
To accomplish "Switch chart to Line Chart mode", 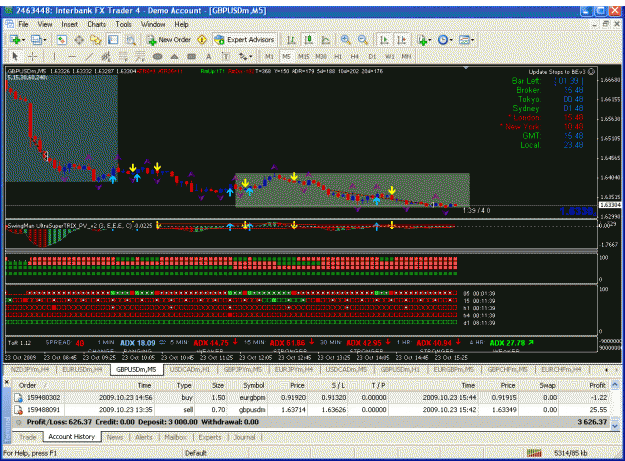I will (326, 40).
